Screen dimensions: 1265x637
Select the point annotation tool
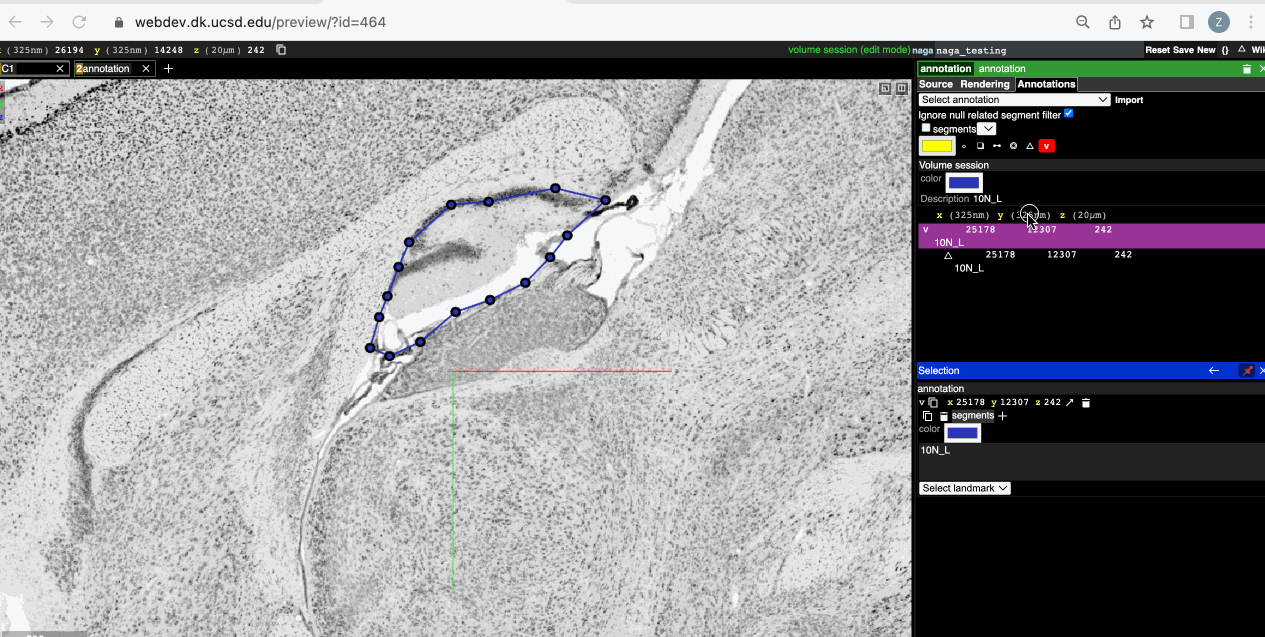[964, 146]
